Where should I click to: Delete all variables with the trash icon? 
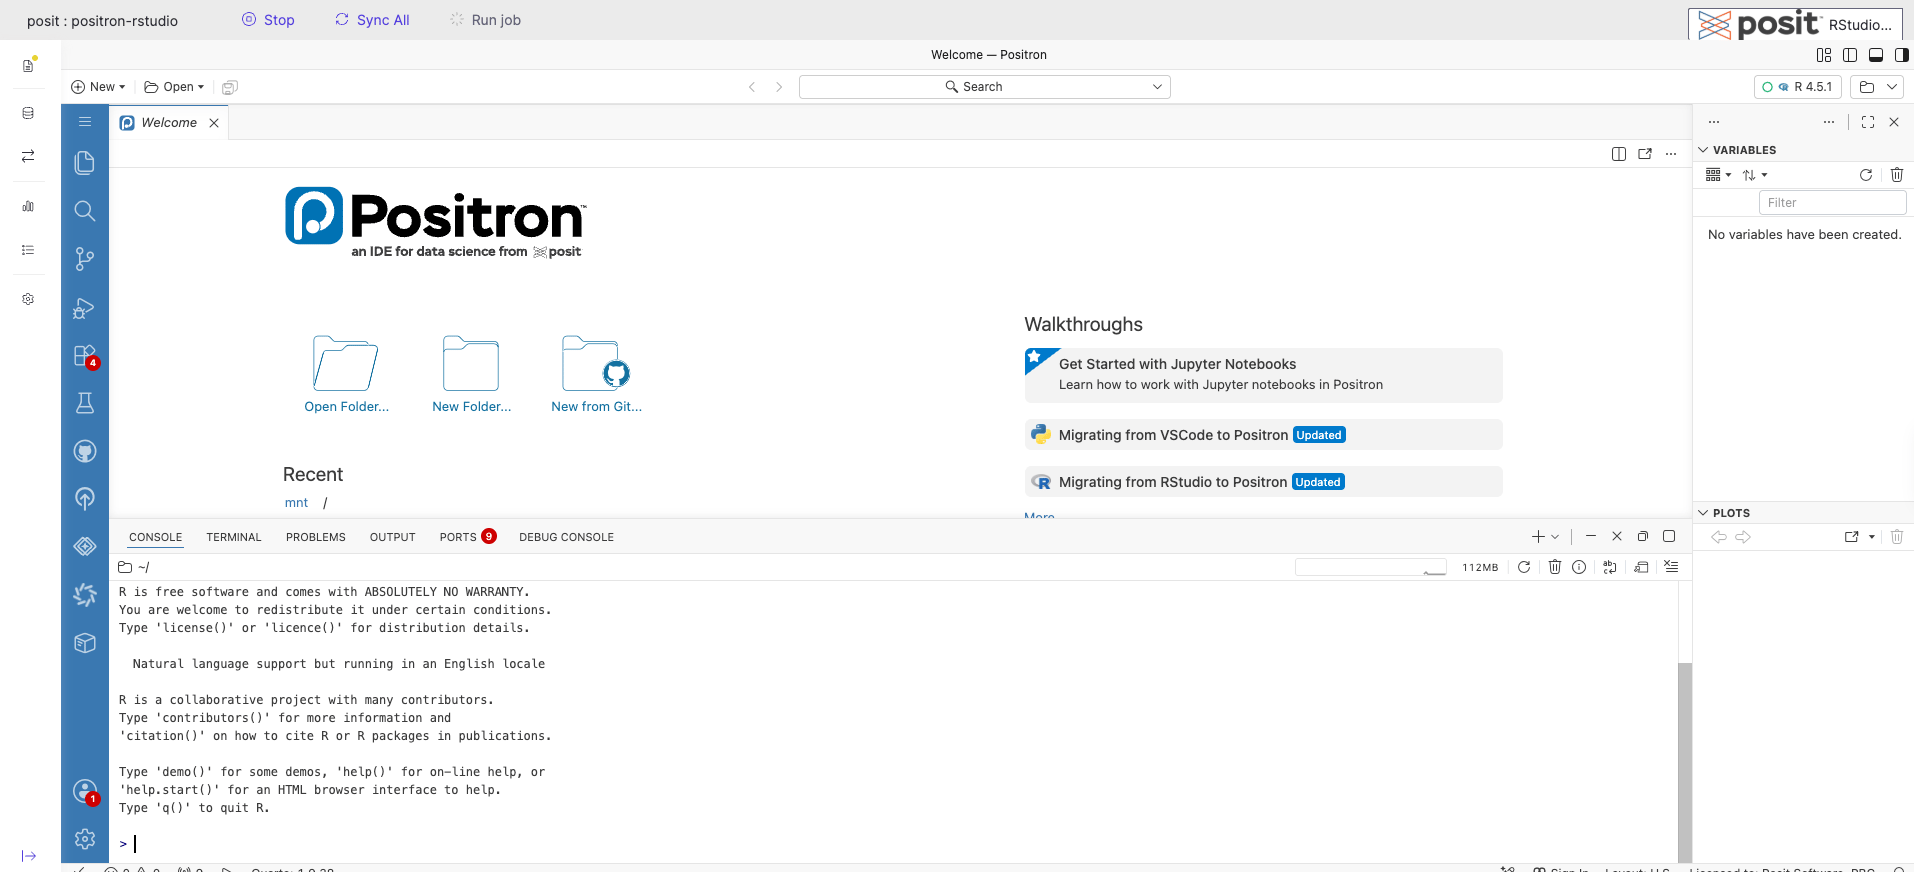coord(1897,175)
